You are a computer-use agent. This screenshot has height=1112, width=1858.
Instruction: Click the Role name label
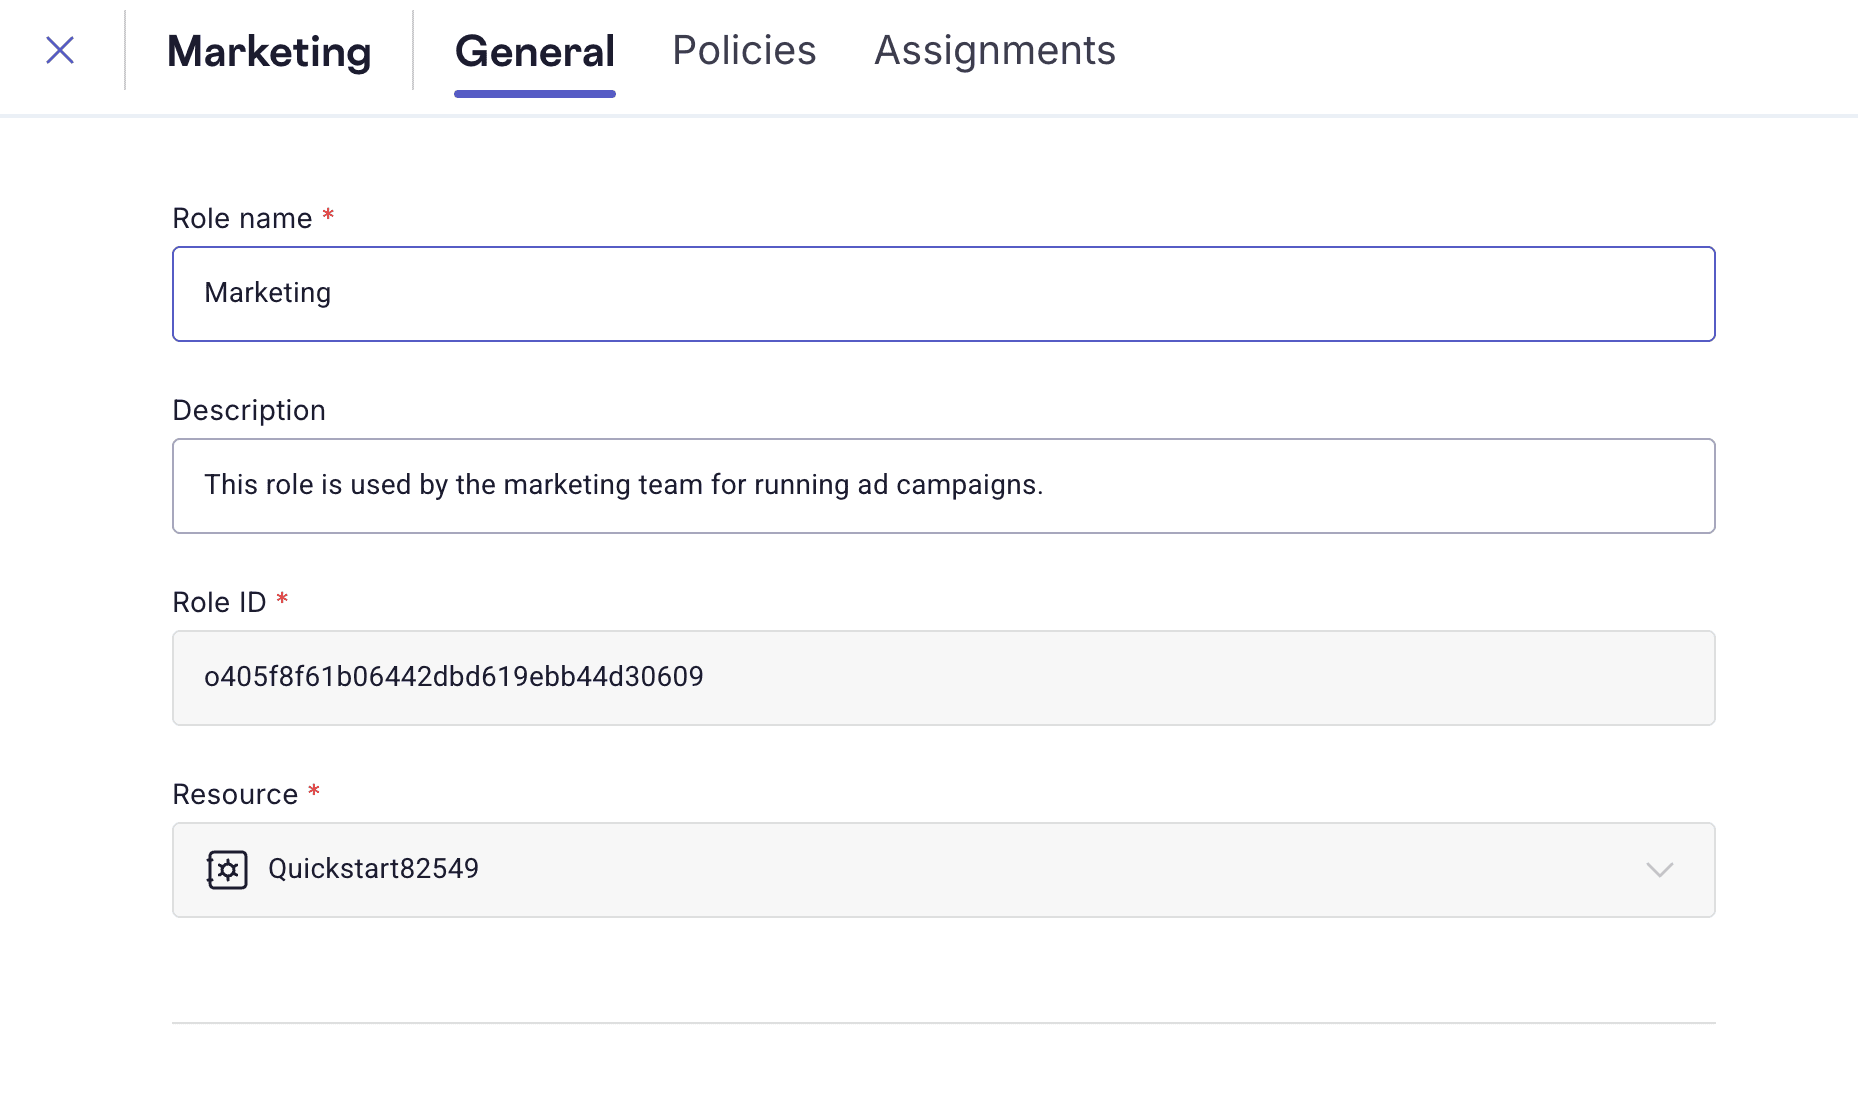click(x=242, y=218)
